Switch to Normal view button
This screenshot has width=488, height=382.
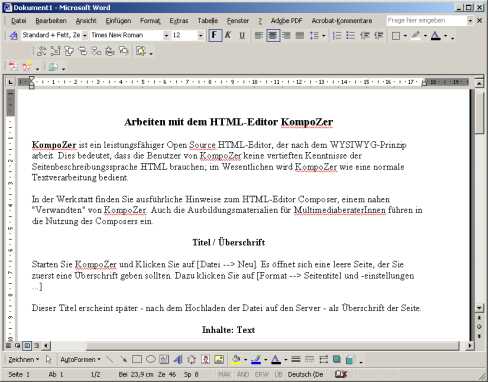9,345
